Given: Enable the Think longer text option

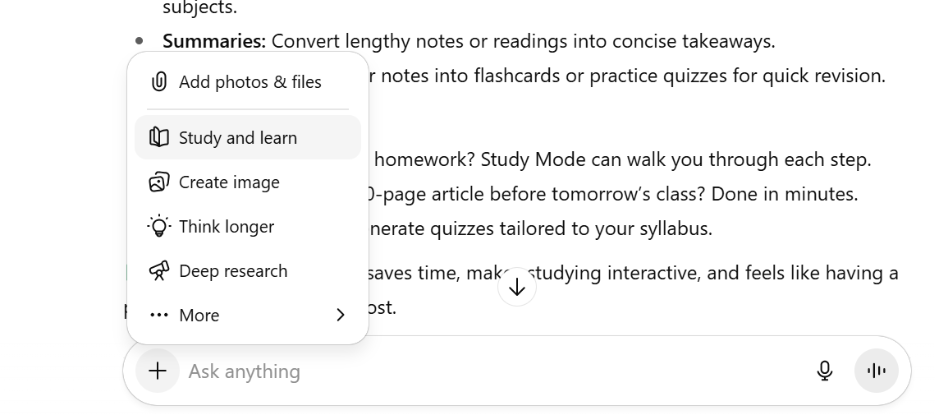Looking at the screenshot, I should pos(226,226).
